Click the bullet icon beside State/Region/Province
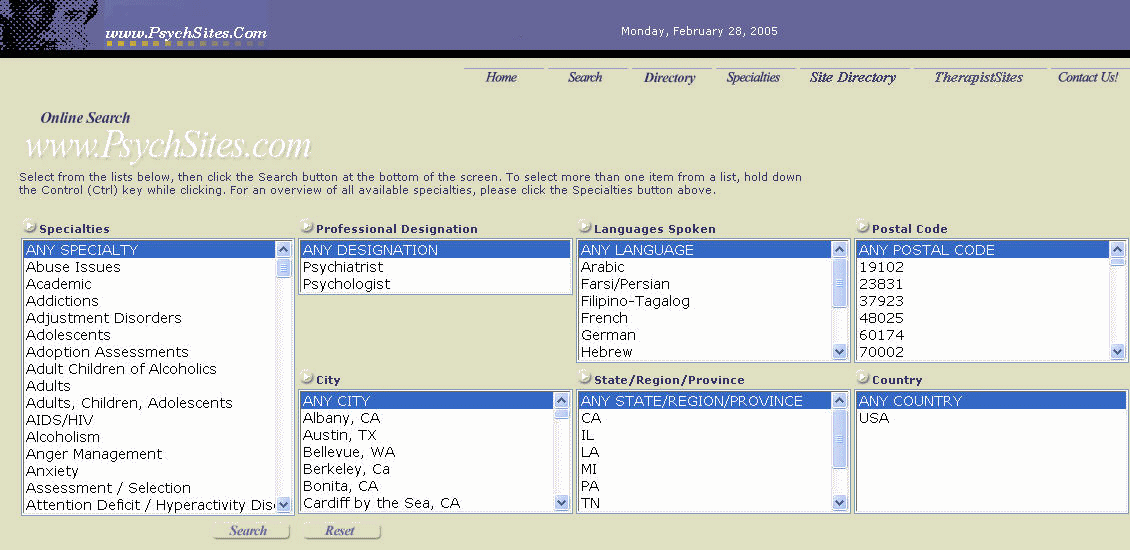This screenshot has height=550, width=1130. (x=584, y=377)
